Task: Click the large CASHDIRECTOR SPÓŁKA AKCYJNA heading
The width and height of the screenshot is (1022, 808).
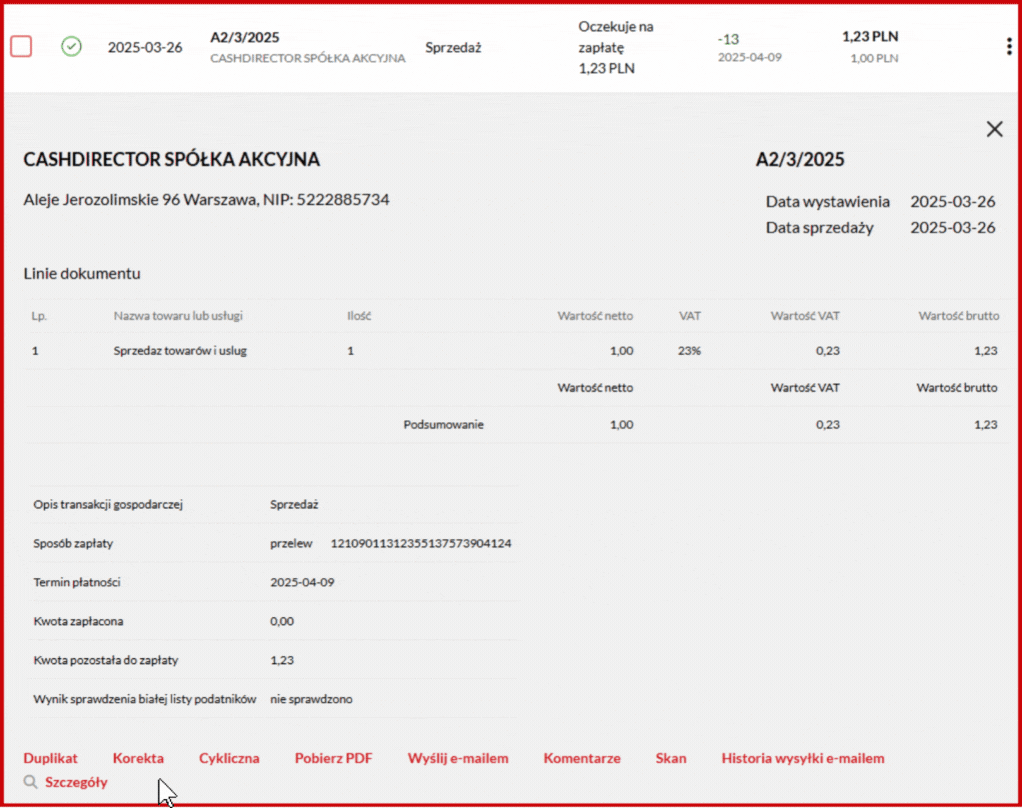Action: [x=171, y=159]
